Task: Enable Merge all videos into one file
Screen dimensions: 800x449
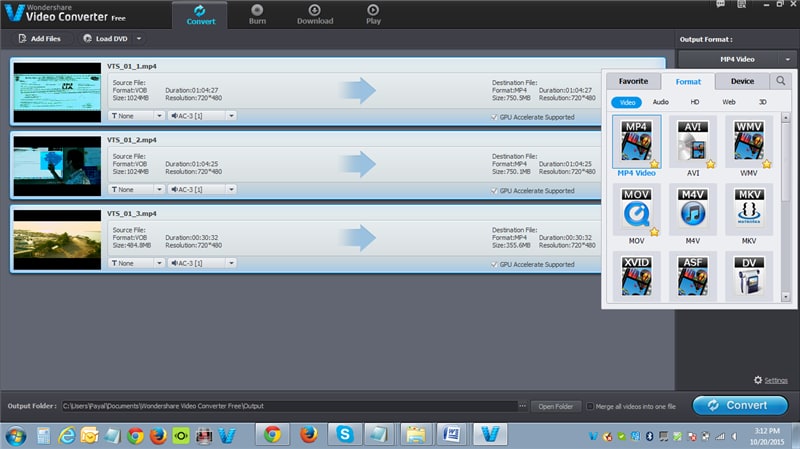Action: [590, 406]
